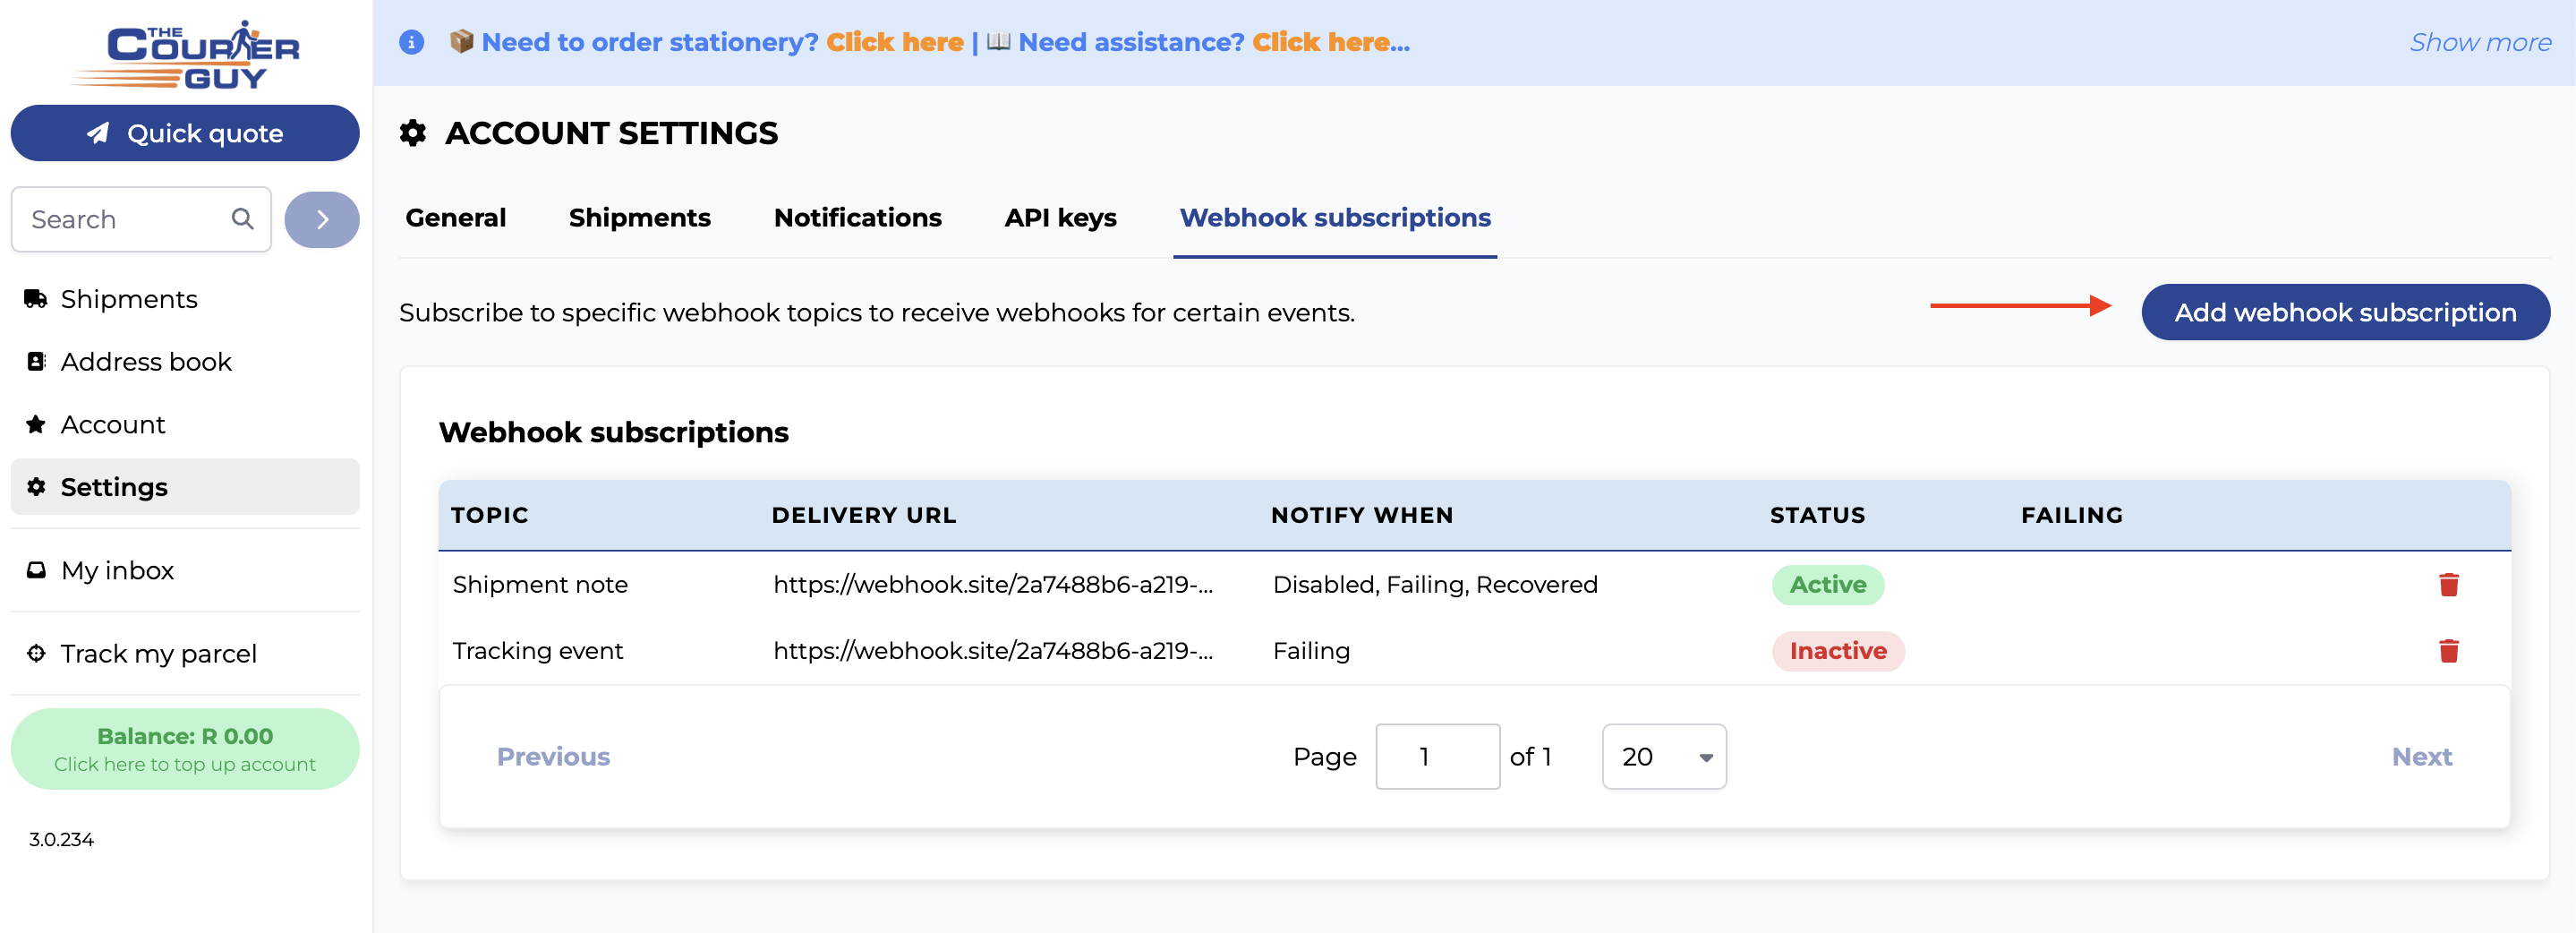This screenshot has height=933, width=2576.
Task: Click the search magnifier icon
Action: coord(242,219)
